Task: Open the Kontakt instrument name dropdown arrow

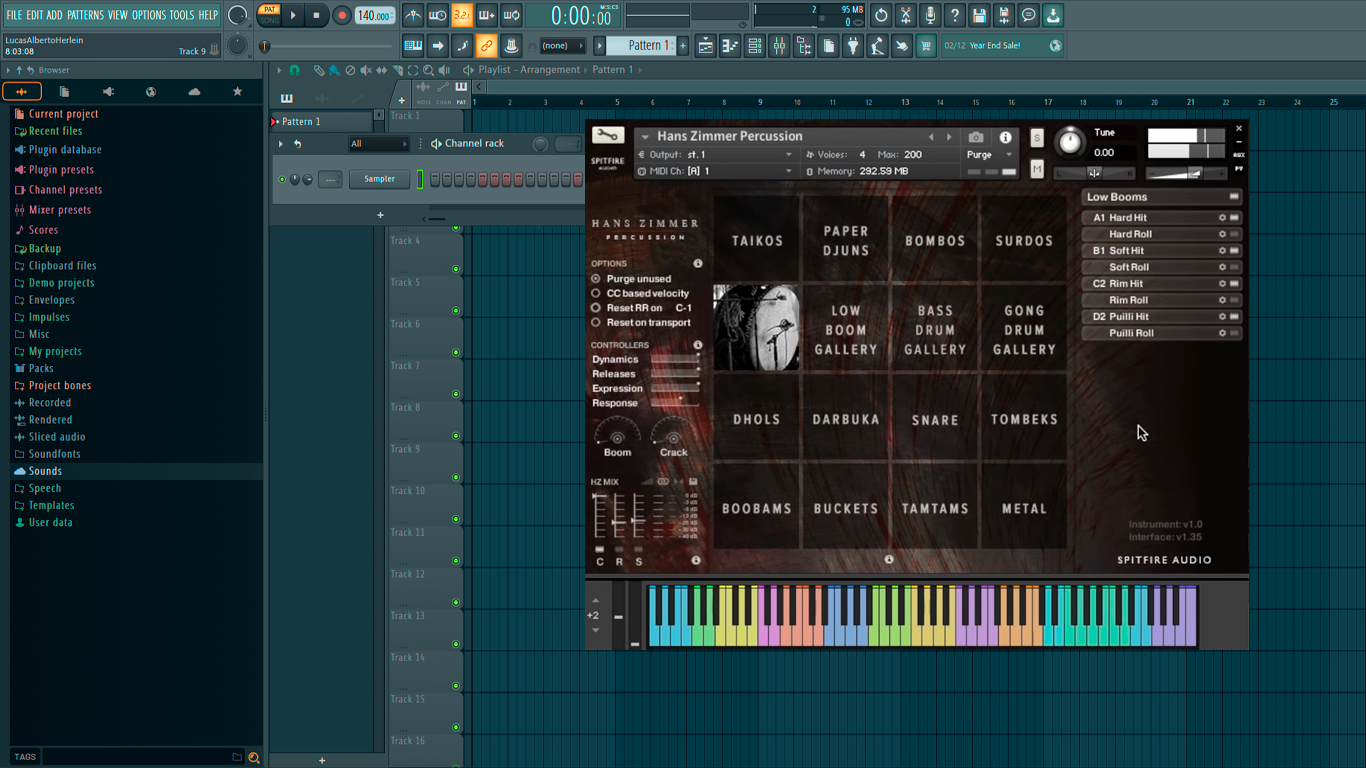Action: (645, 137)
